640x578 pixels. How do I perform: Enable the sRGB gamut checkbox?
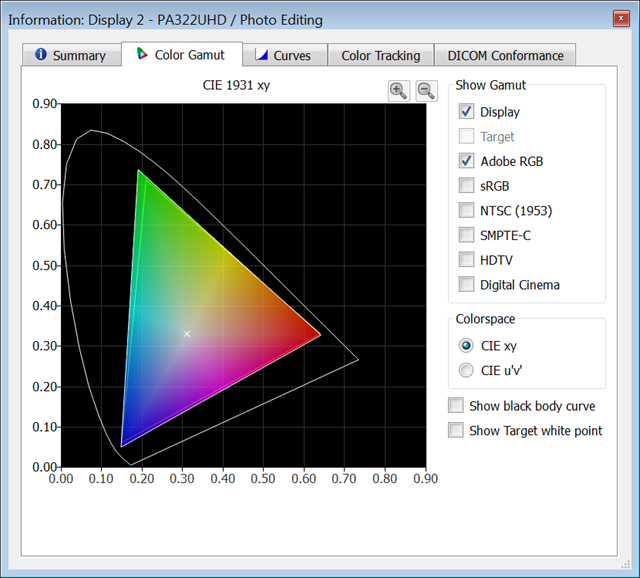[467, 185]
